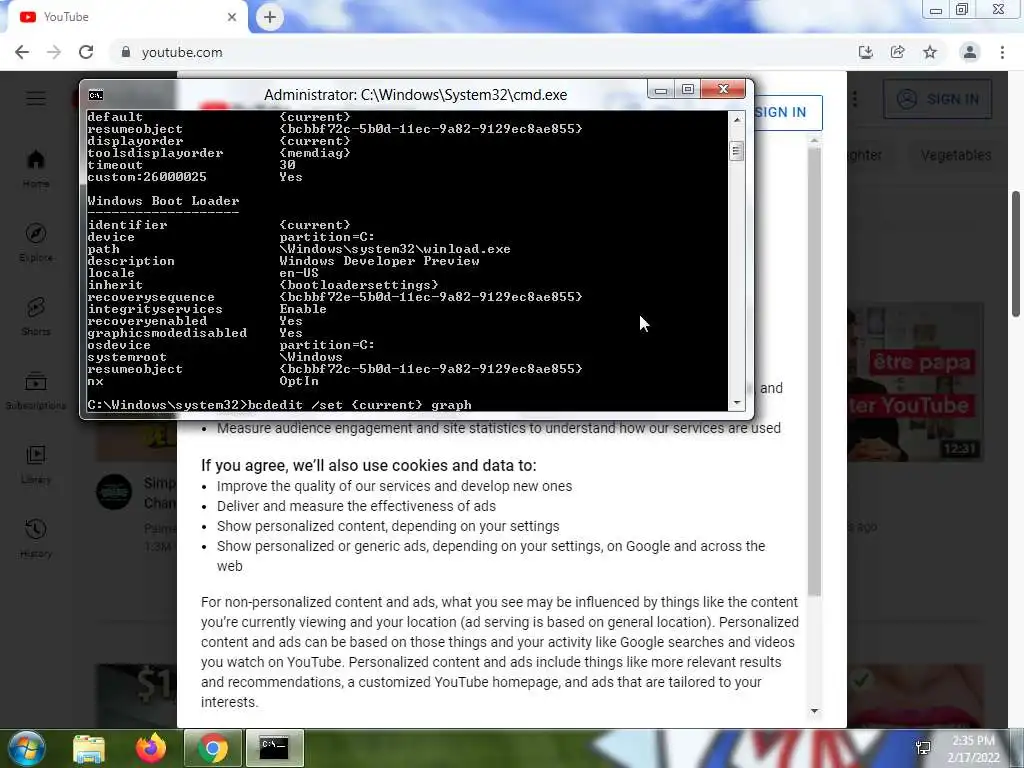1024x768 pixels.
Task: Click the 'Windows Boot Loader' heading text
Action: point(163,201)
